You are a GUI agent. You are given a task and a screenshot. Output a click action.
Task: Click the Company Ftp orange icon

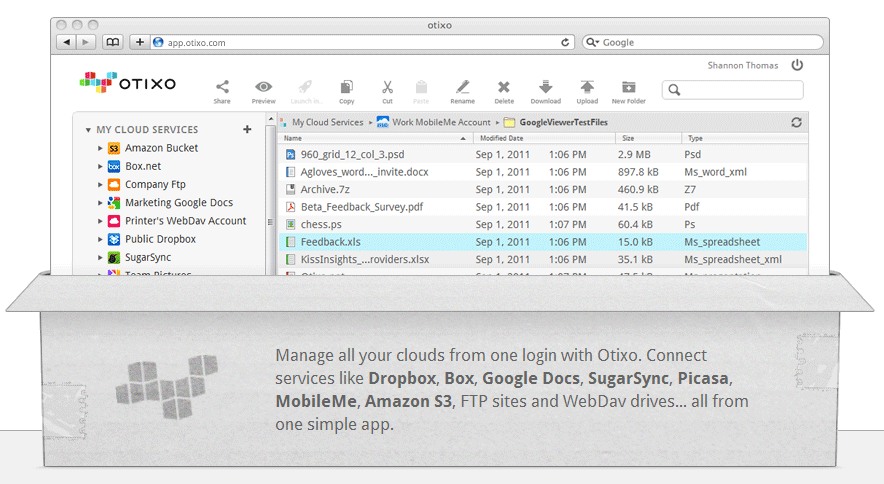click(114, 184)
